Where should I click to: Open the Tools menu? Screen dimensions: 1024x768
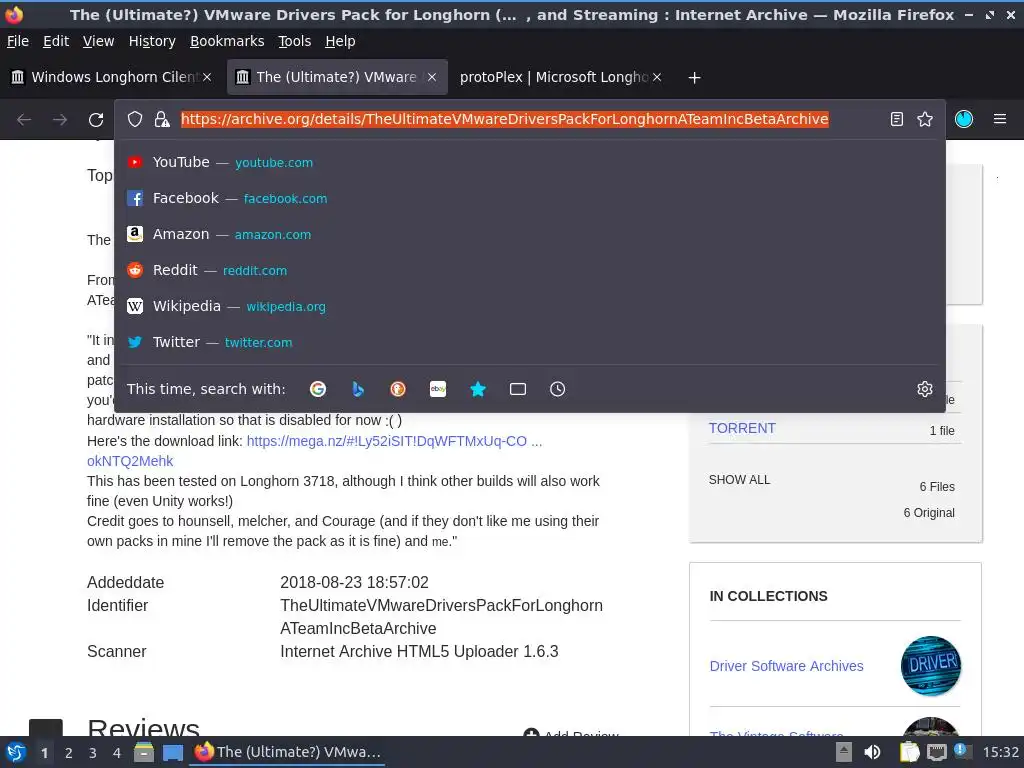click(295, 41)
